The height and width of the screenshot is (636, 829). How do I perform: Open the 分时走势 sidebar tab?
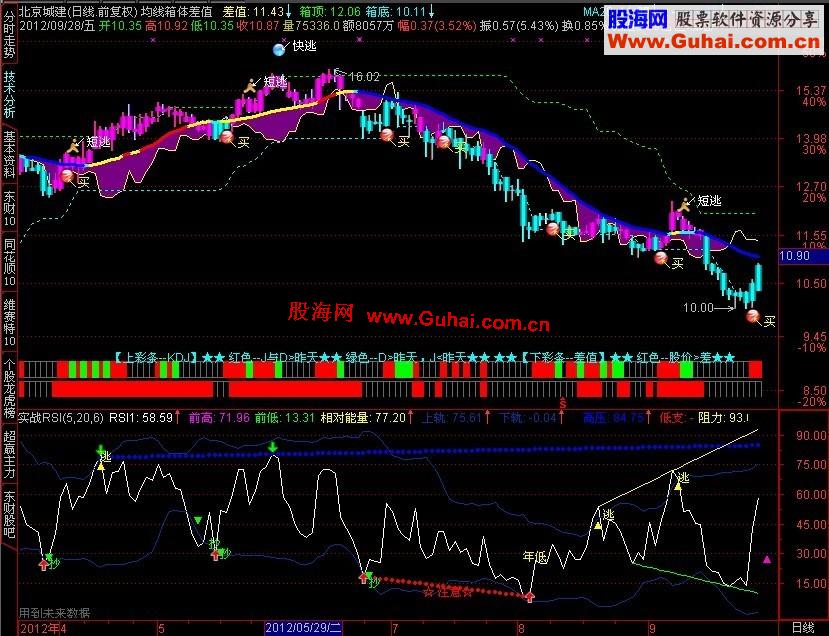click(9, 34)
